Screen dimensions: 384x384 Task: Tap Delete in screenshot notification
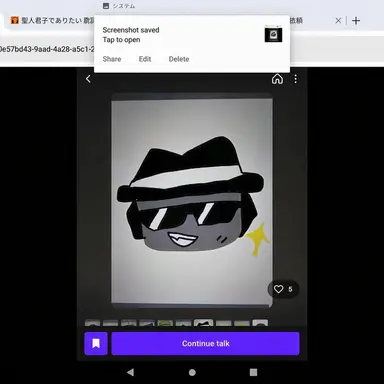pos(179,59)
